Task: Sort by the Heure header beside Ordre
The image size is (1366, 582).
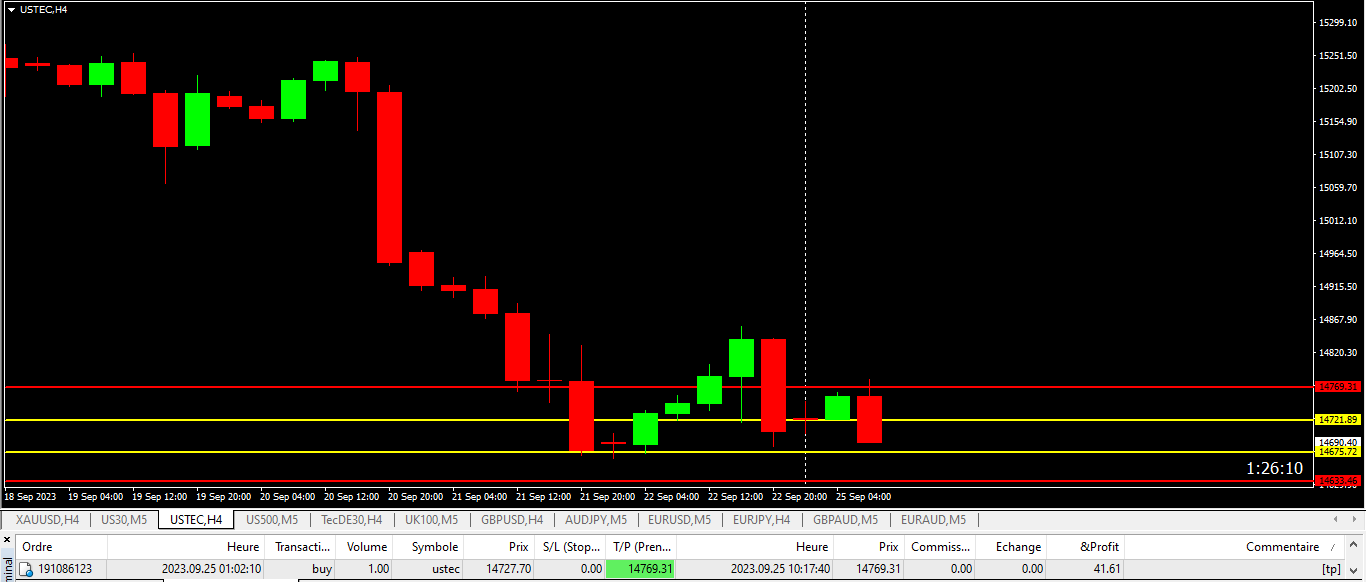Action: [x=185, y=547]
